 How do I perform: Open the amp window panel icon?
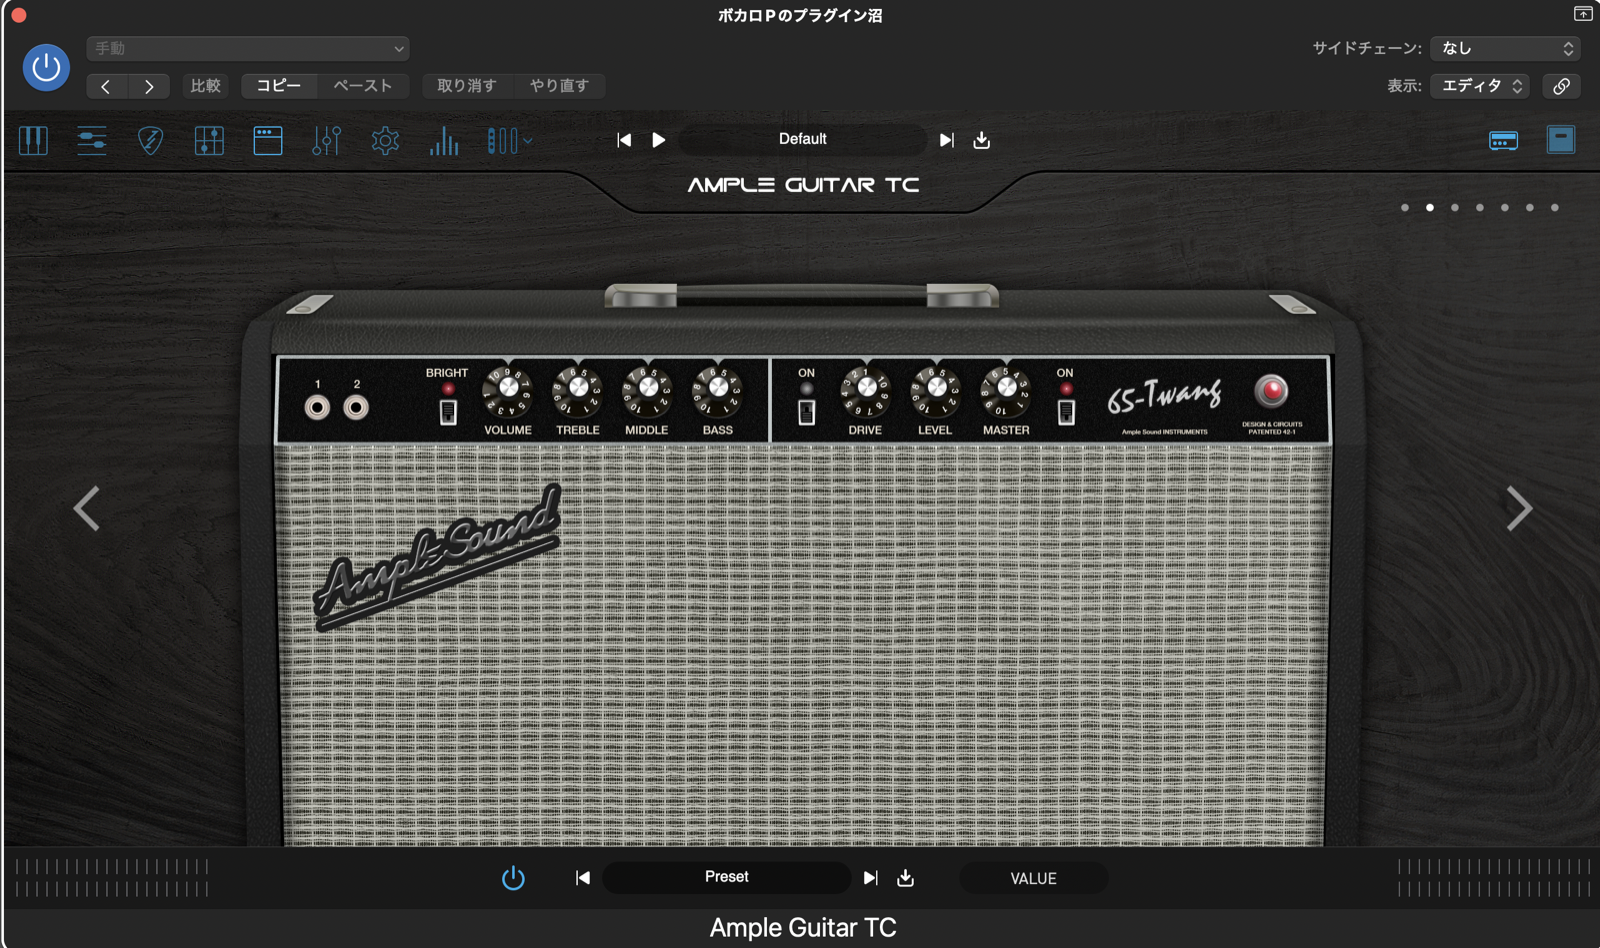point(268,140)
